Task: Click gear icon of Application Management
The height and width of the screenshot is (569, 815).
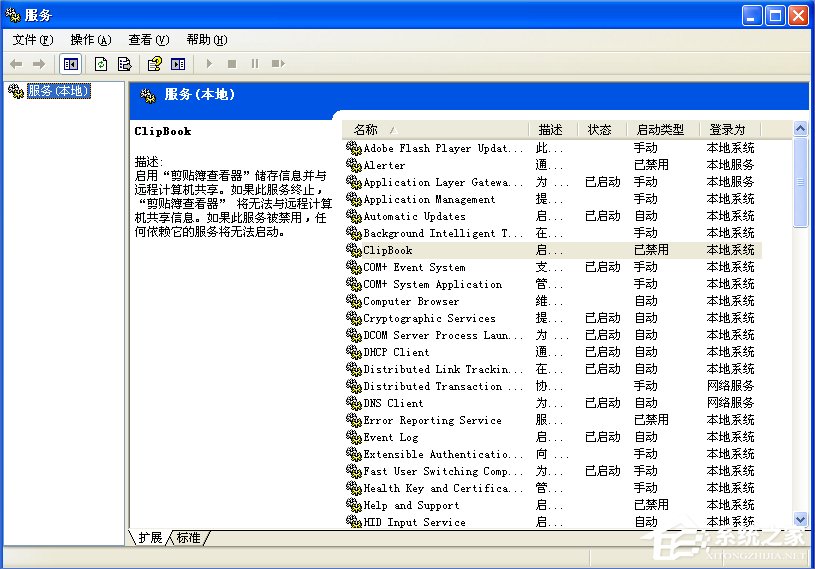Action: (x=353, y=200)
